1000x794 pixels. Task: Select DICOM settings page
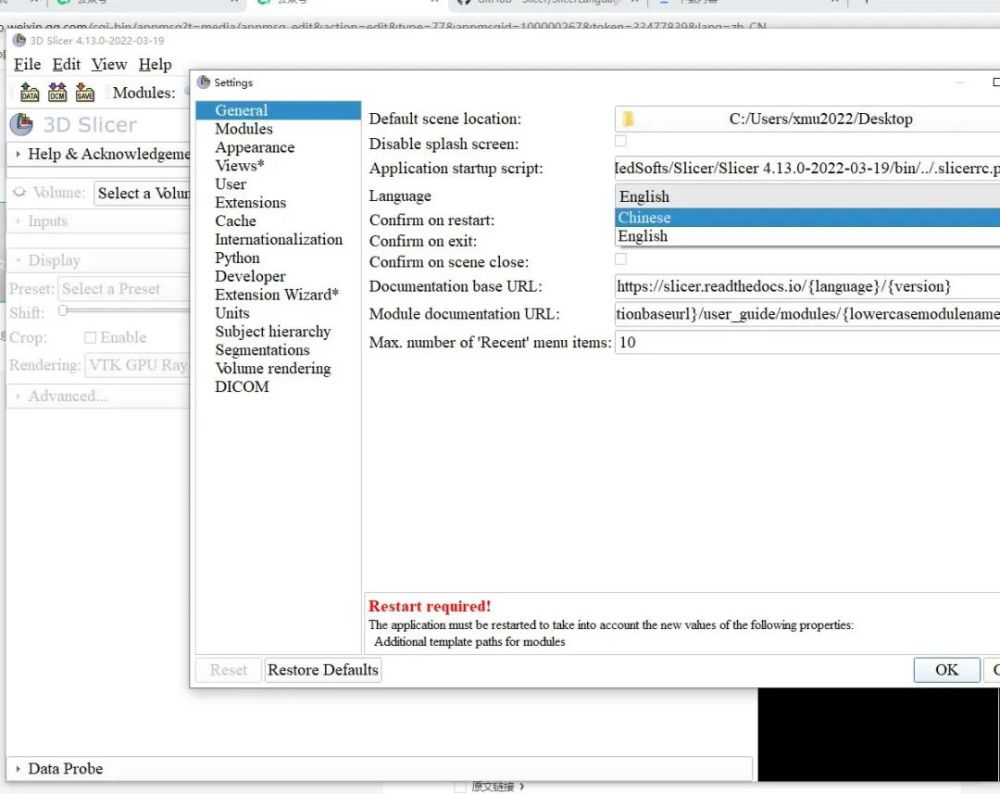242,388
